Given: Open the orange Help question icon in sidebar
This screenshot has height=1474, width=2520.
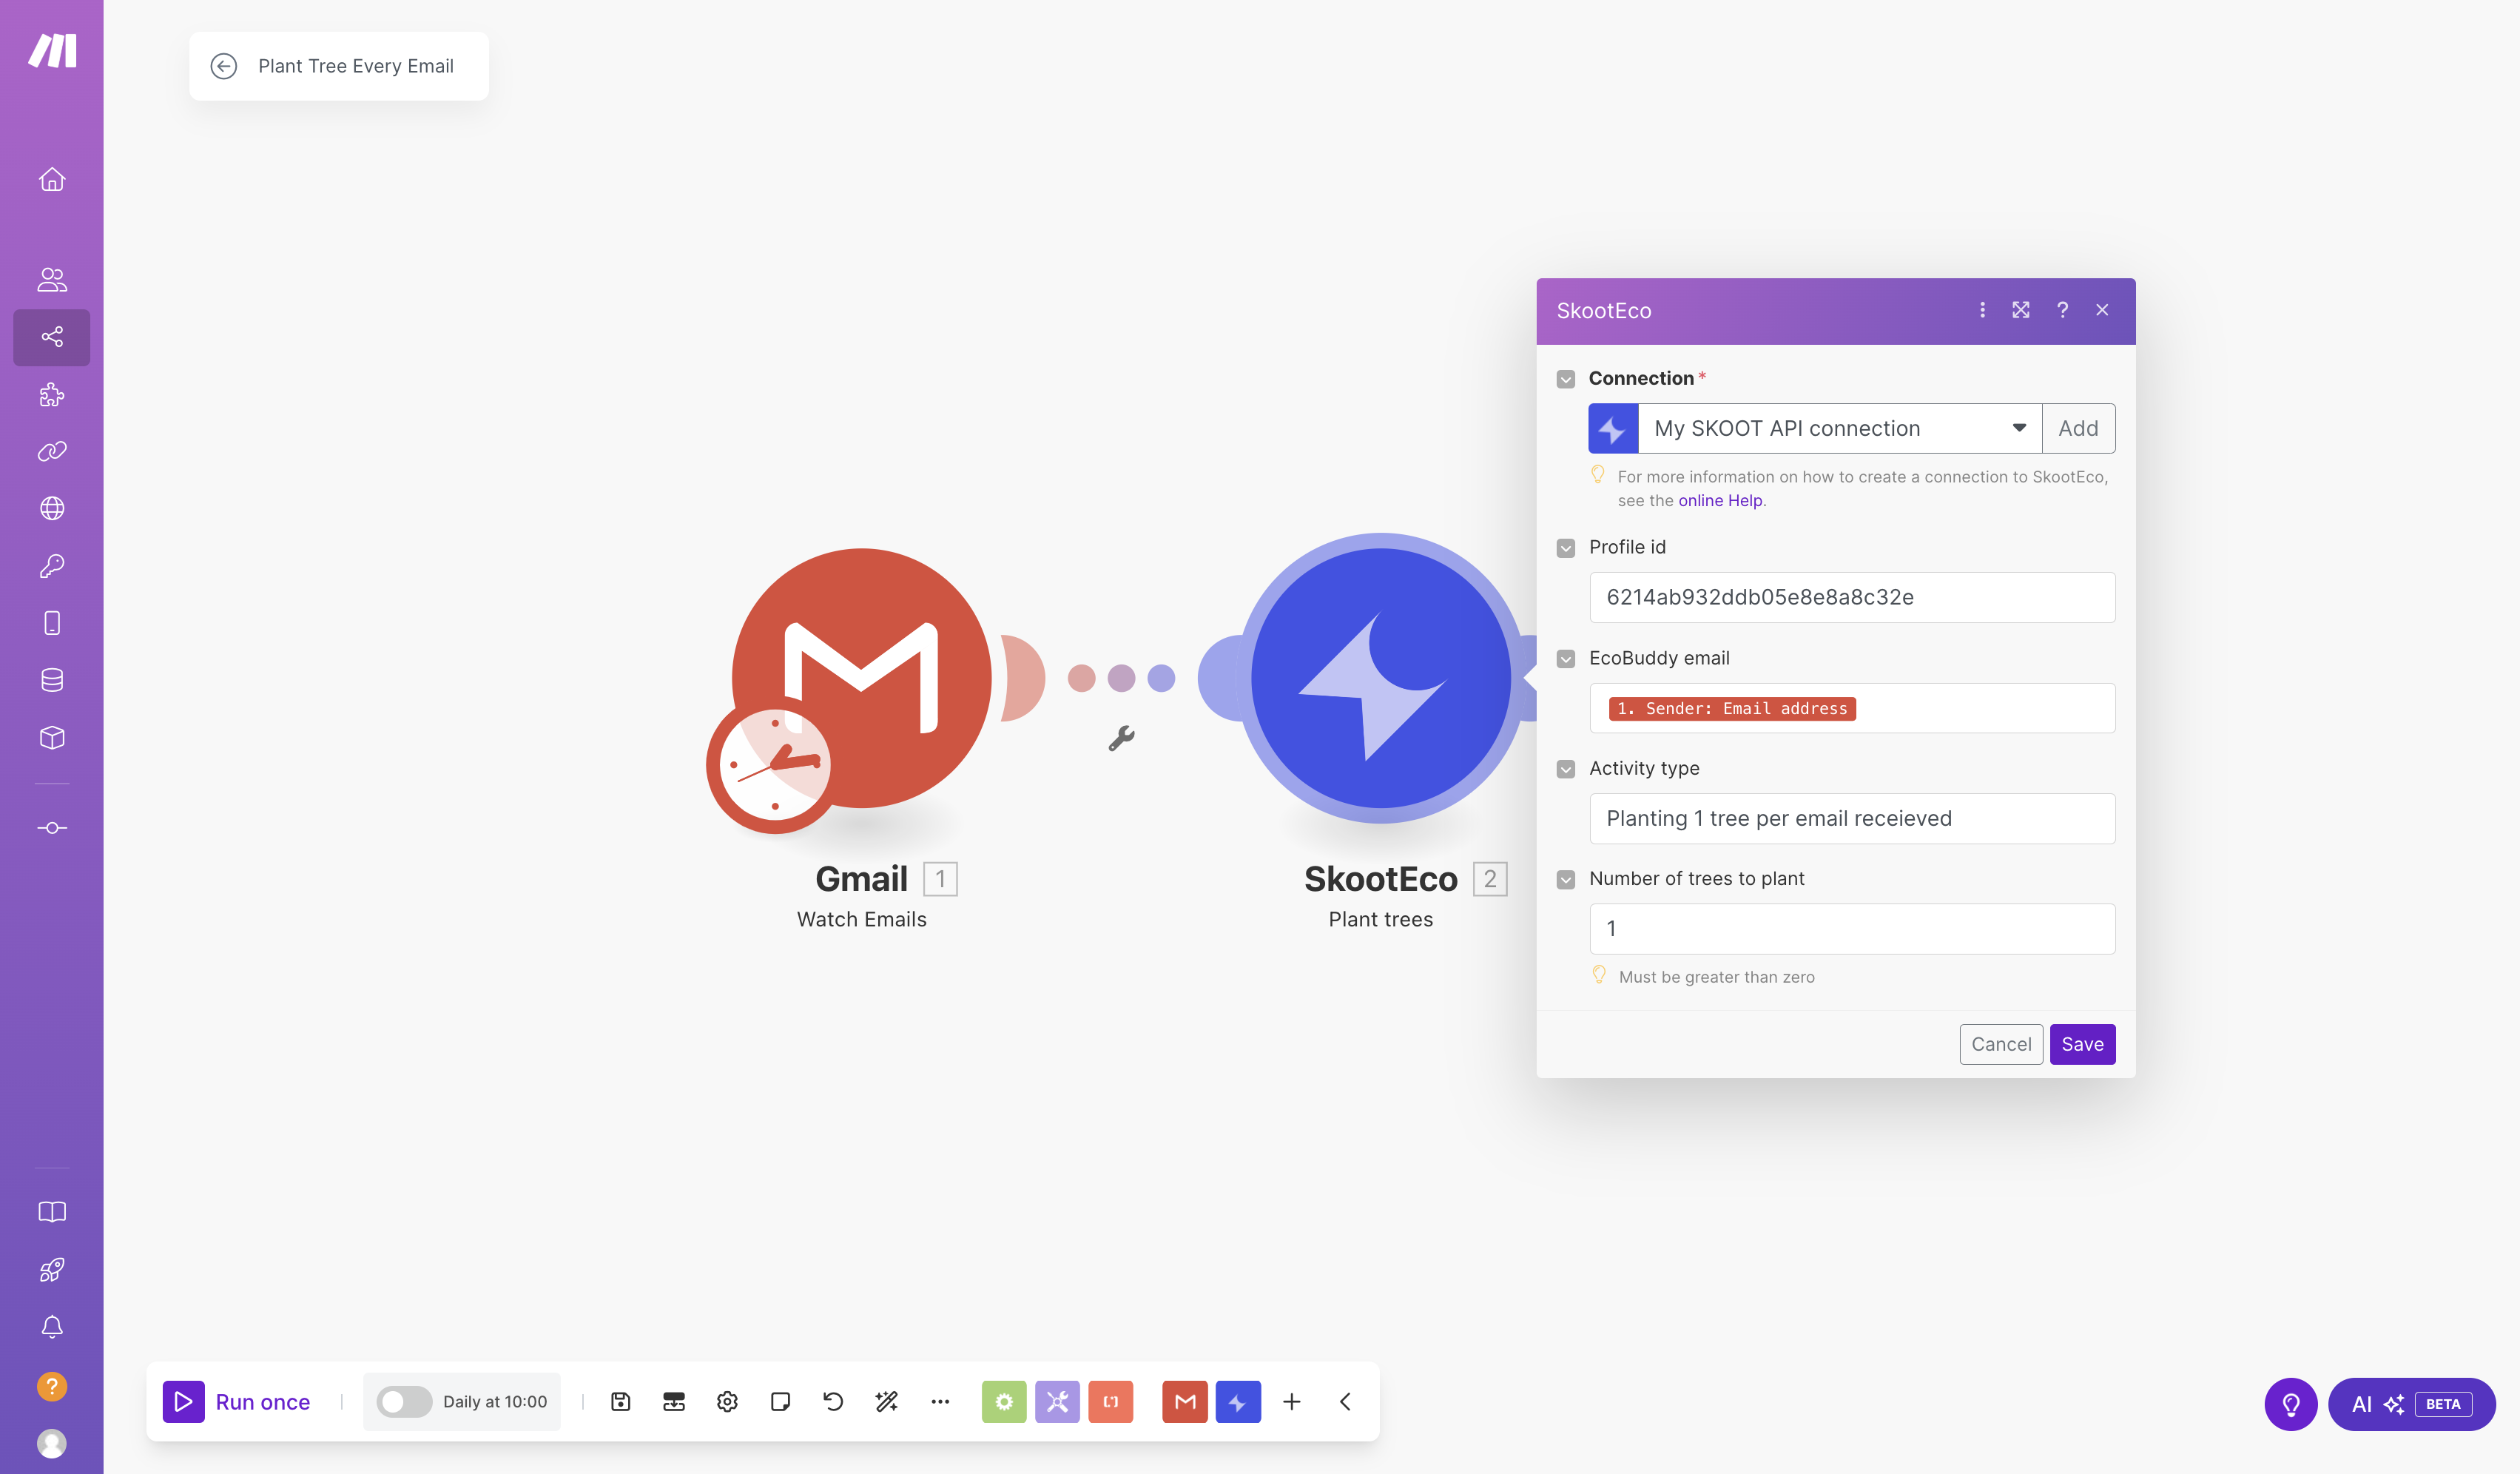Looking at the screenshot, I should tap(52, 1386).
